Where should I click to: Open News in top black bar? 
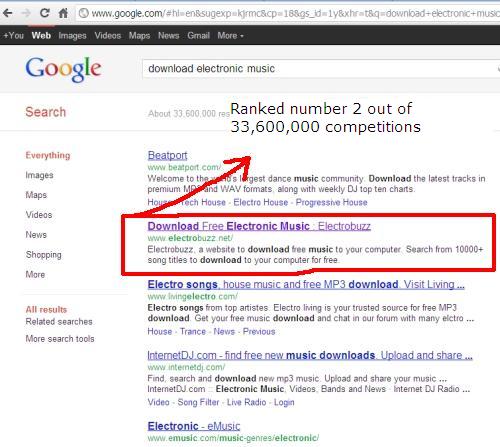click(x=169, y=35)
